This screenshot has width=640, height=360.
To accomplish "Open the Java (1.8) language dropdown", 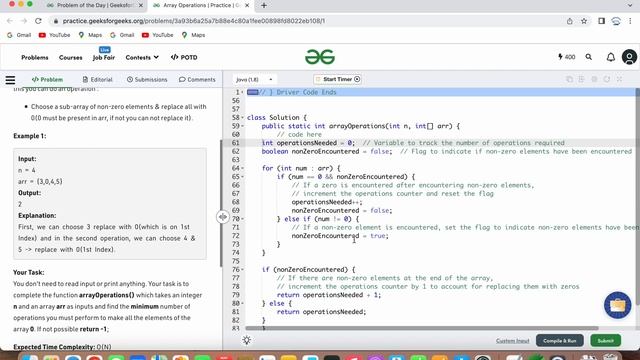I will pos(254,79).
